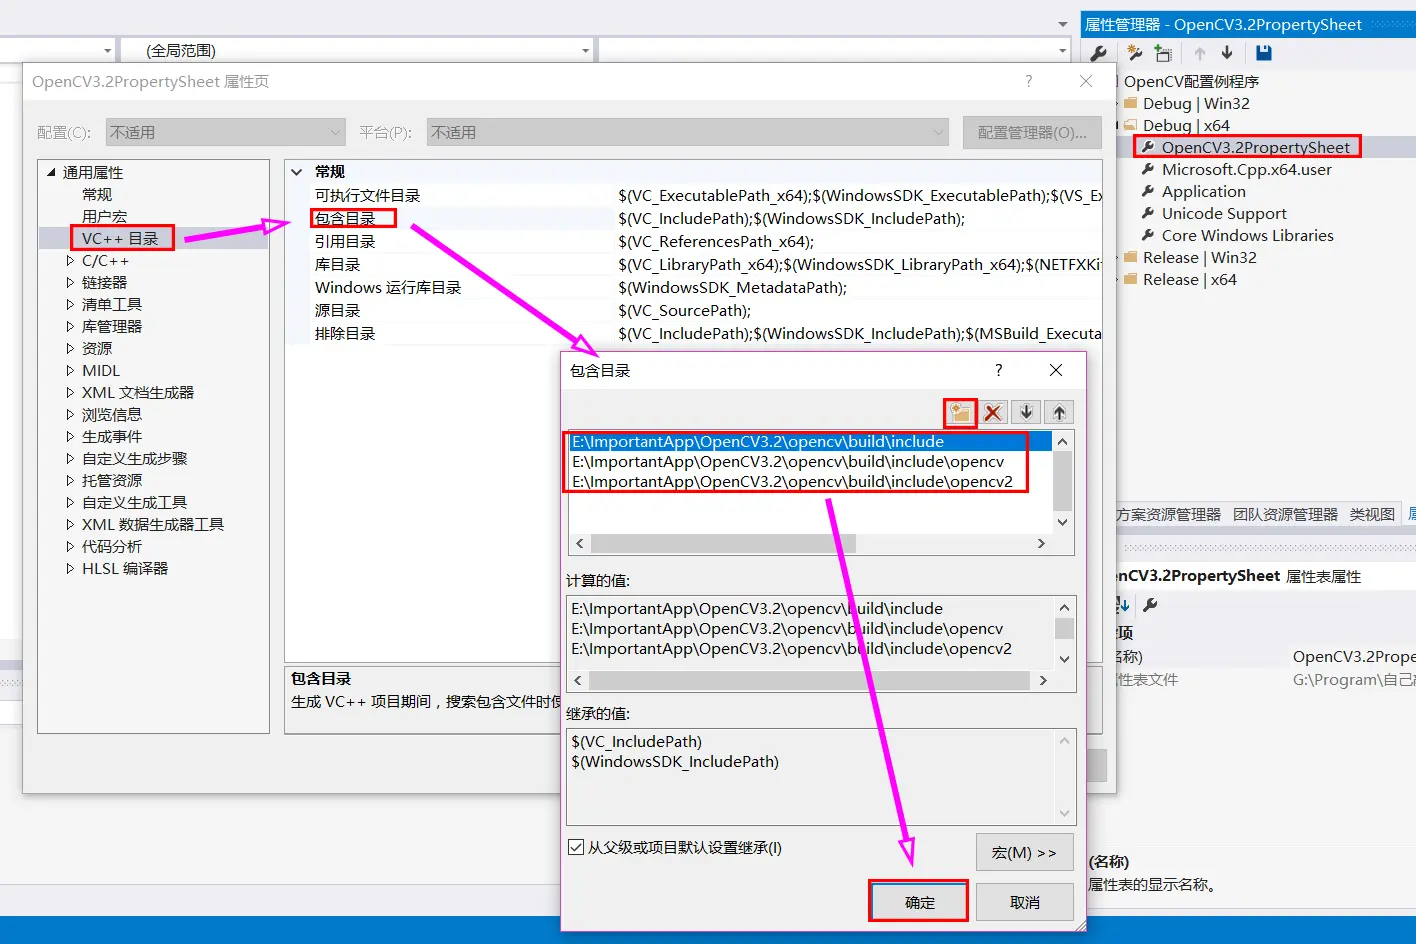Select VC++ 目录 in the tree
This screenshot has height=944, width=1416.
120,238
